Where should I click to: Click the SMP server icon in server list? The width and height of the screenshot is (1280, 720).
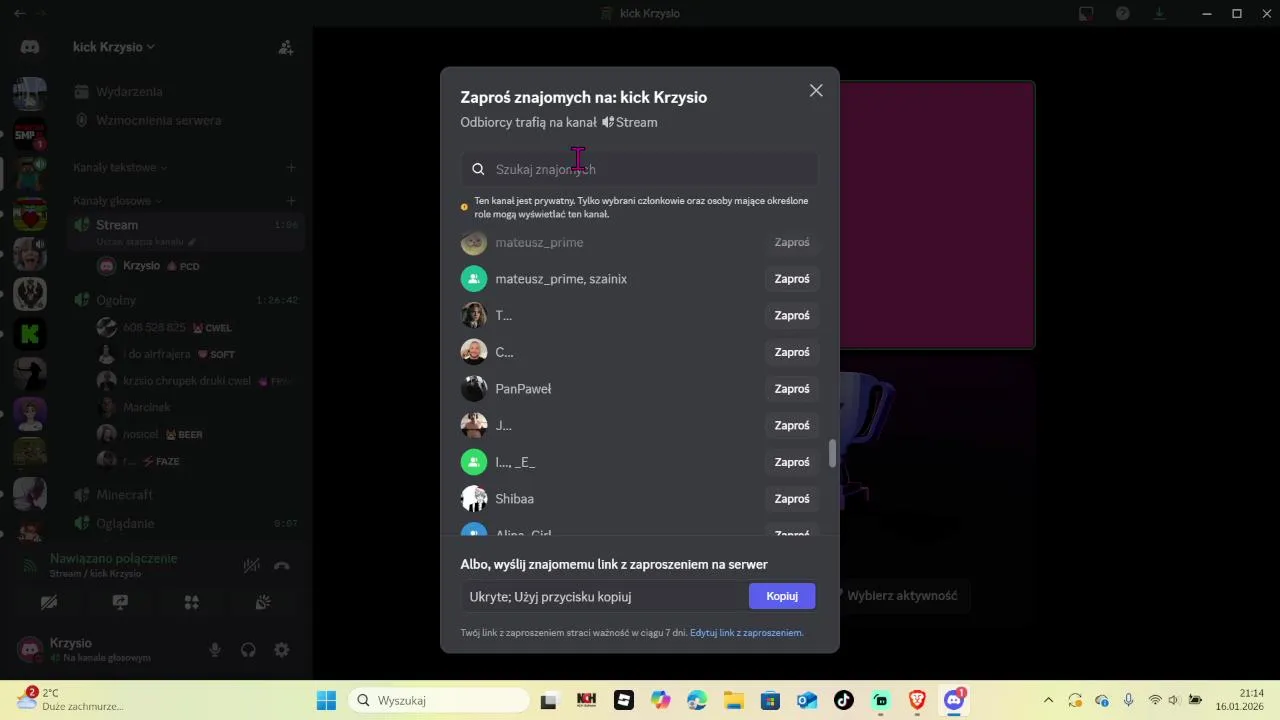30,136
